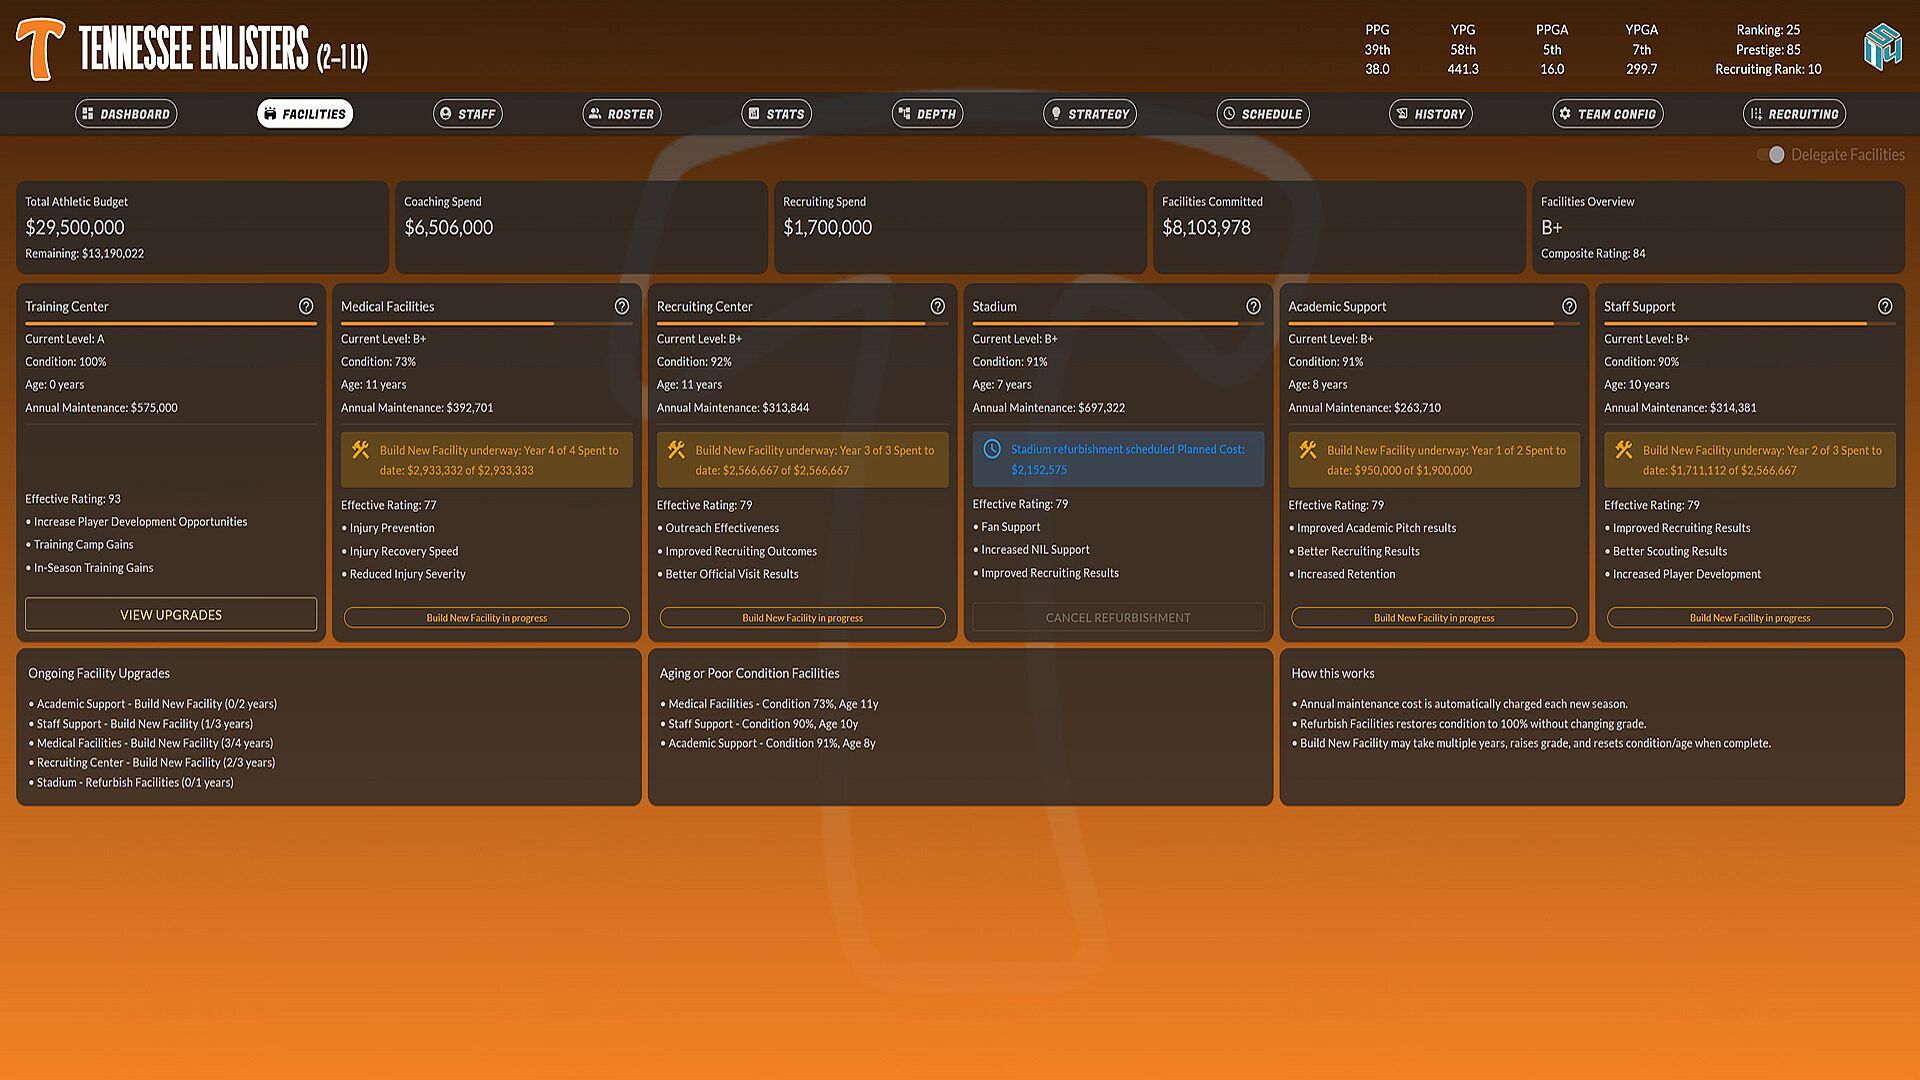
Task: Click 'Staff Support - Build New Facility (1/3 years)'
Action: click(145, 724)
